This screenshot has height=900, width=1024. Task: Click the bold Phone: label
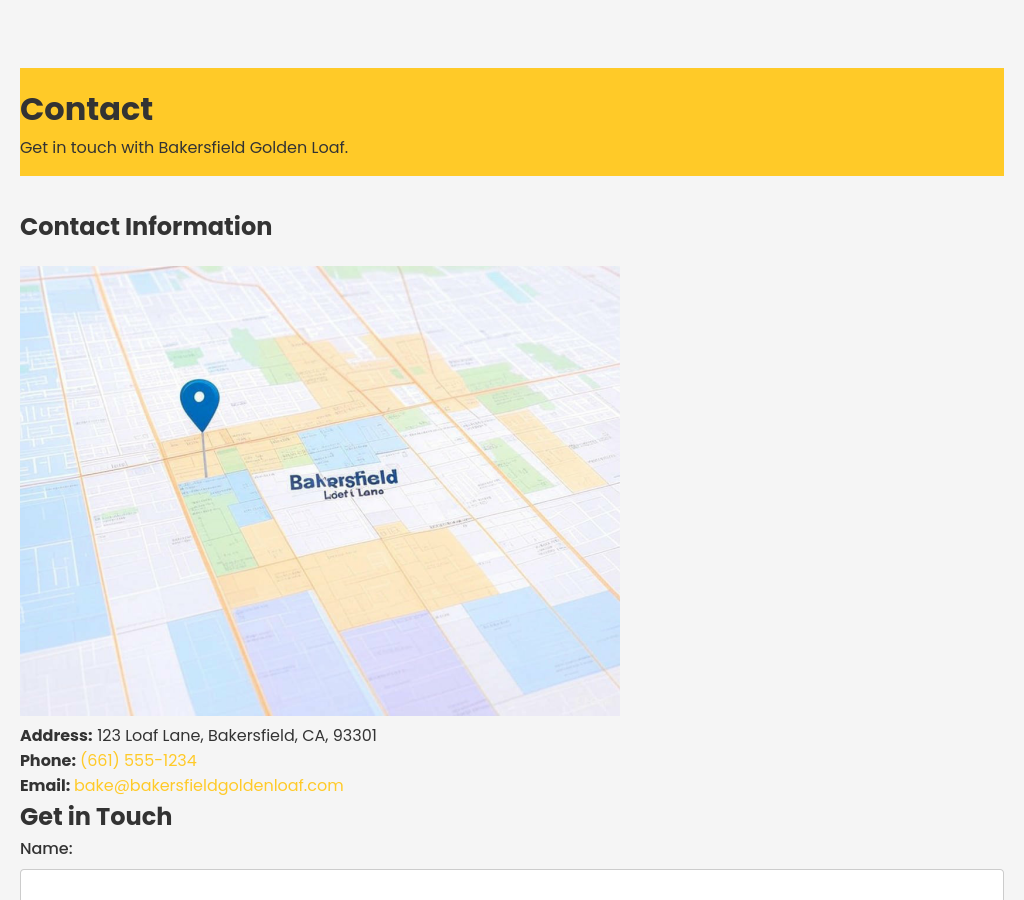click(48, 761)
